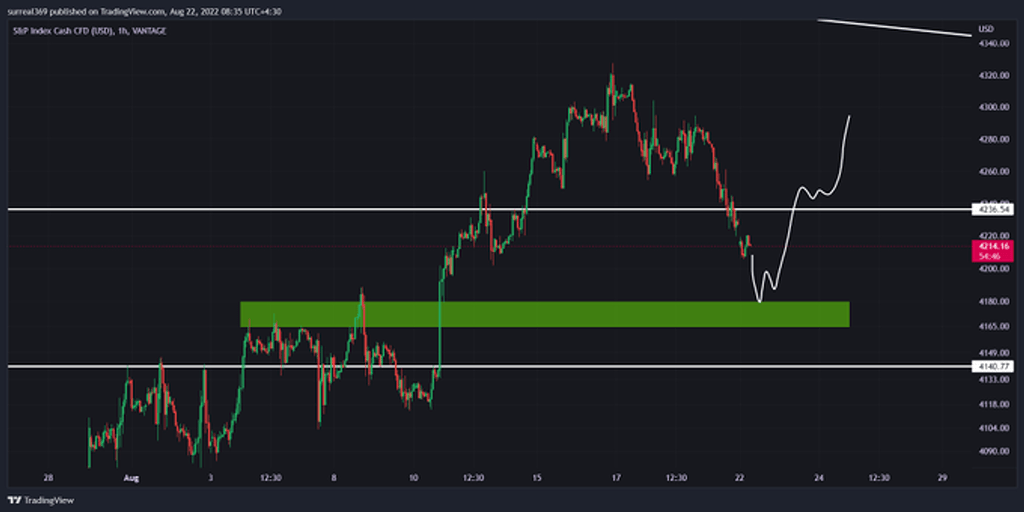
Task: Click the 4300 price scale label
Action: (991, 107)
